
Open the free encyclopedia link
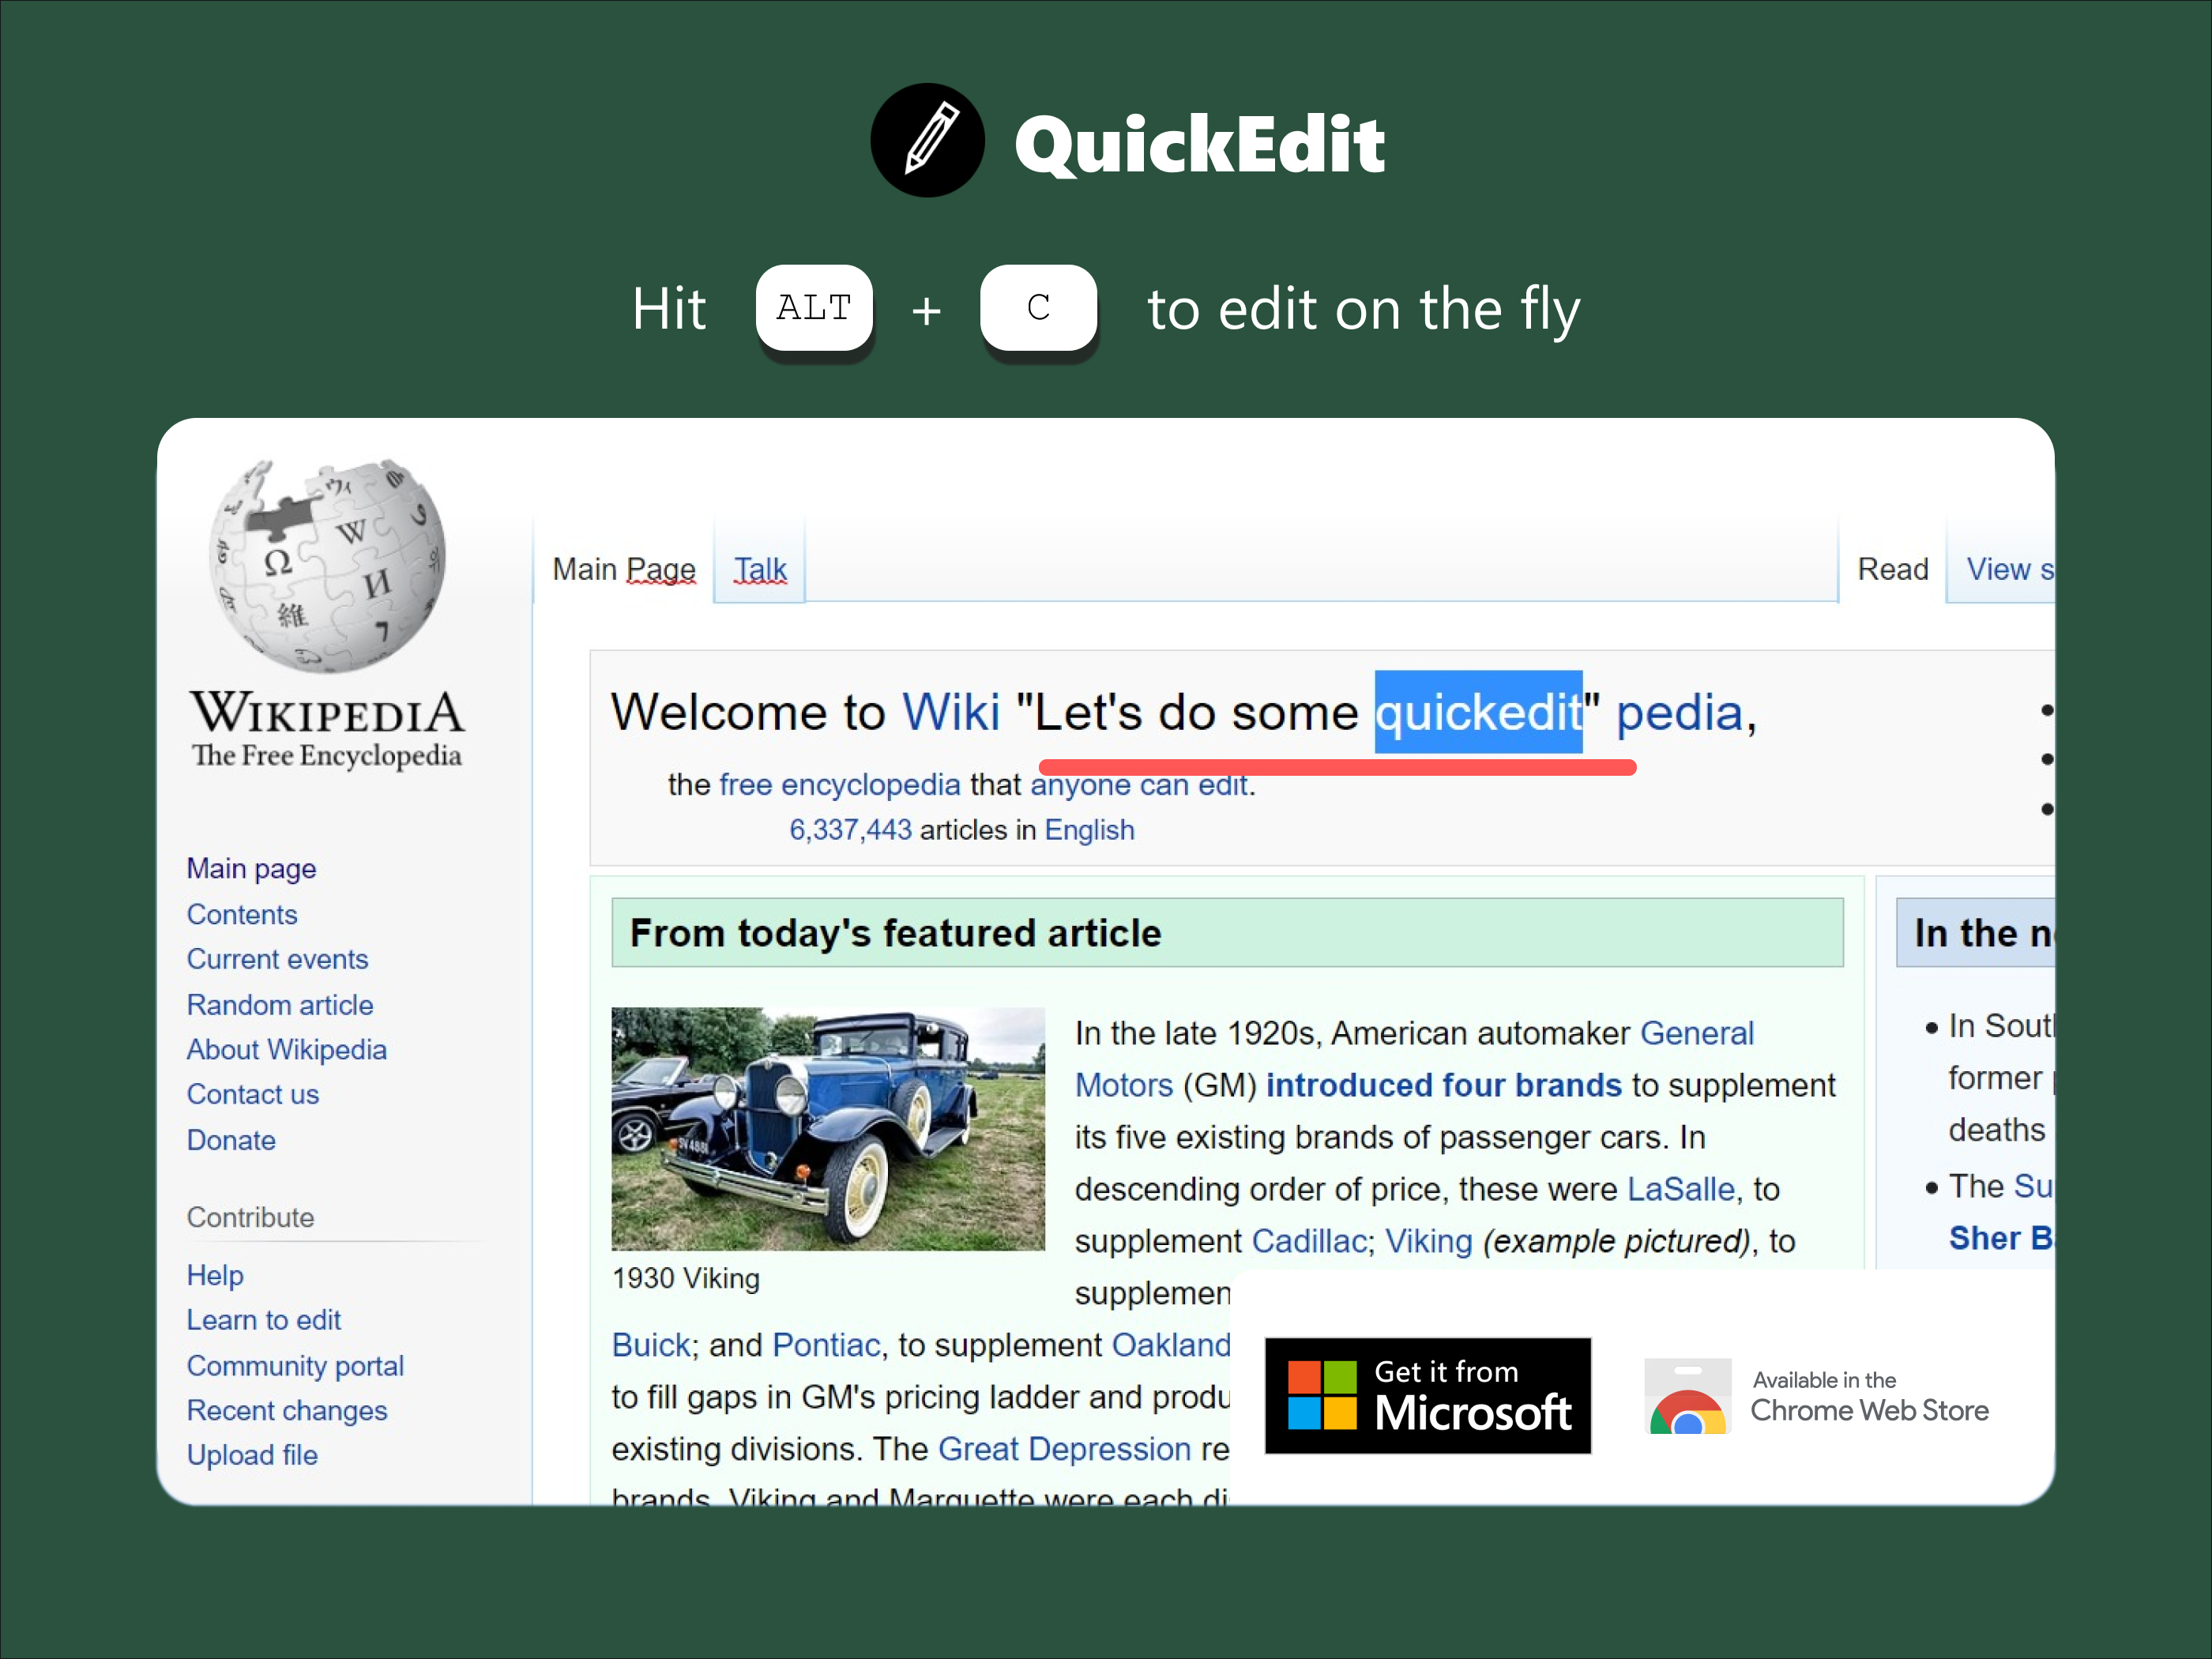point(840,784)
